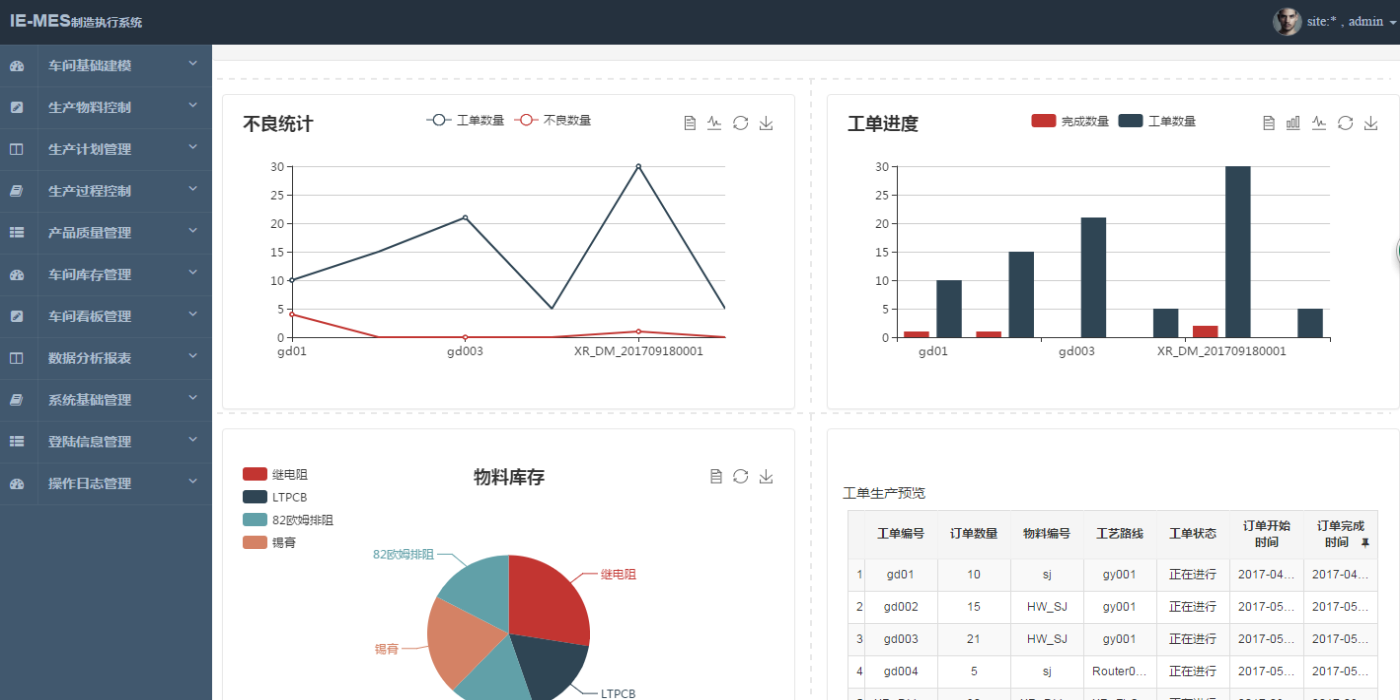Sort by the 工单编号 column header
The width and height of the screenshot is (1400, 700).
[900, 534]
